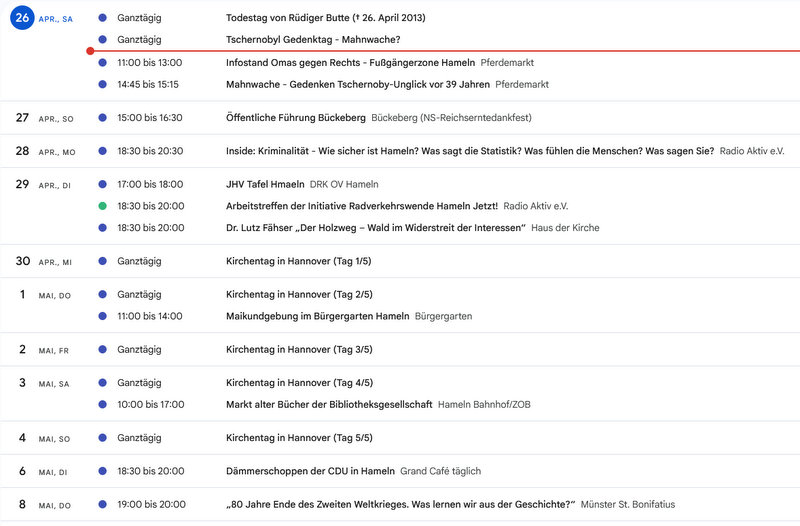The height and width of the screenshot is (526, 800).
Task: Click the red current-time marker dot
Action: tap(90, 51)
